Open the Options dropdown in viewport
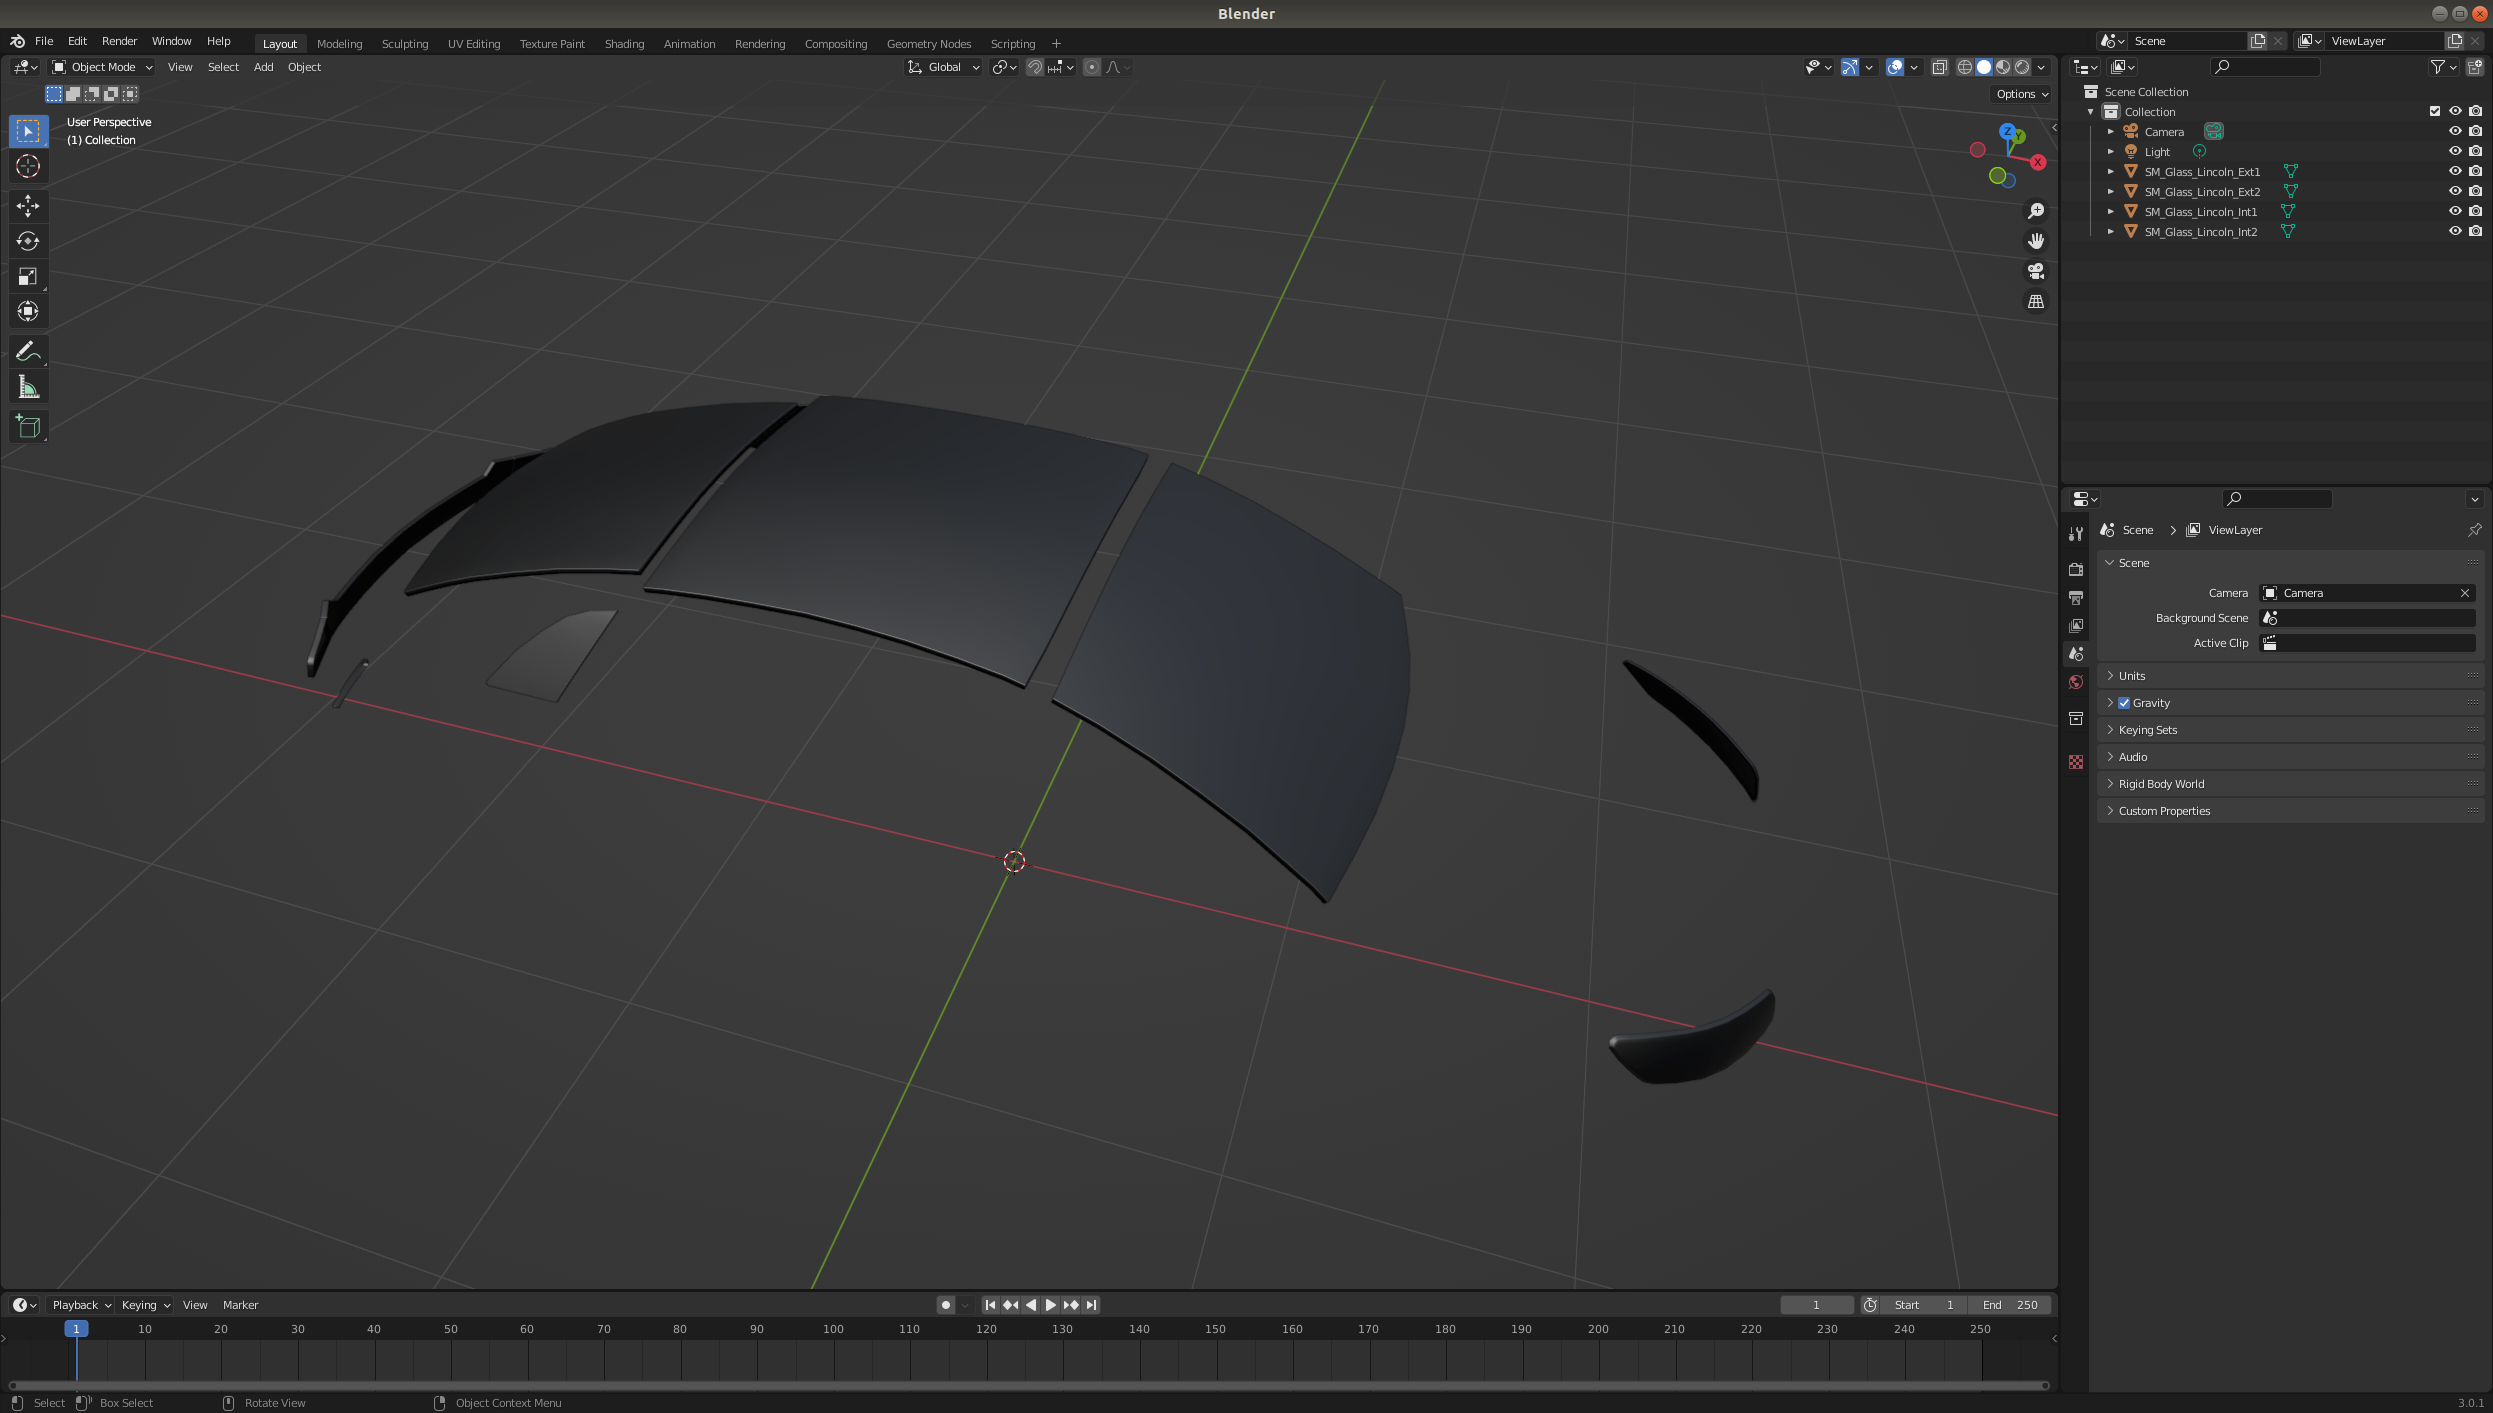 coord(2022,94)
